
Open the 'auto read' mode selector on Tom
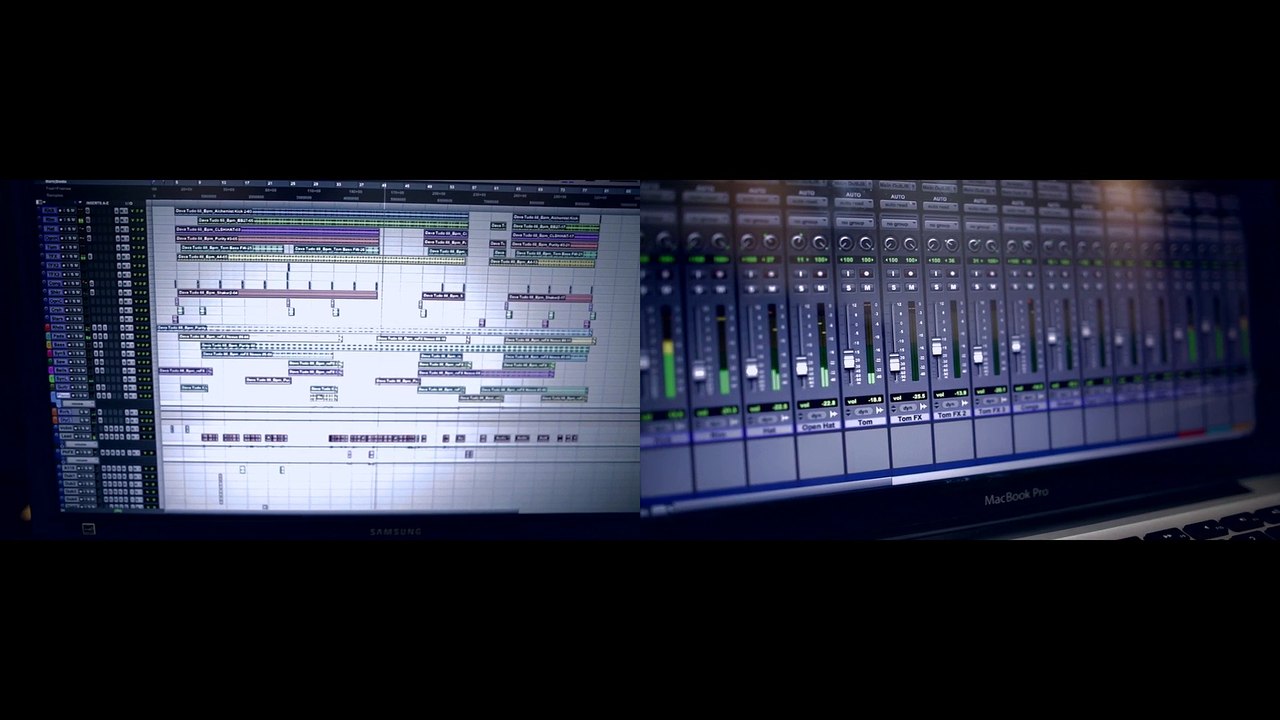click(854, 203)
